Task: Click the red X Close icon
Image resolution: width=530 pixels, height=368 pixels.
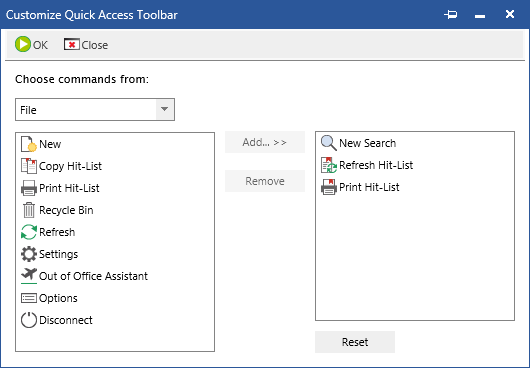Action: click(72, 45)
